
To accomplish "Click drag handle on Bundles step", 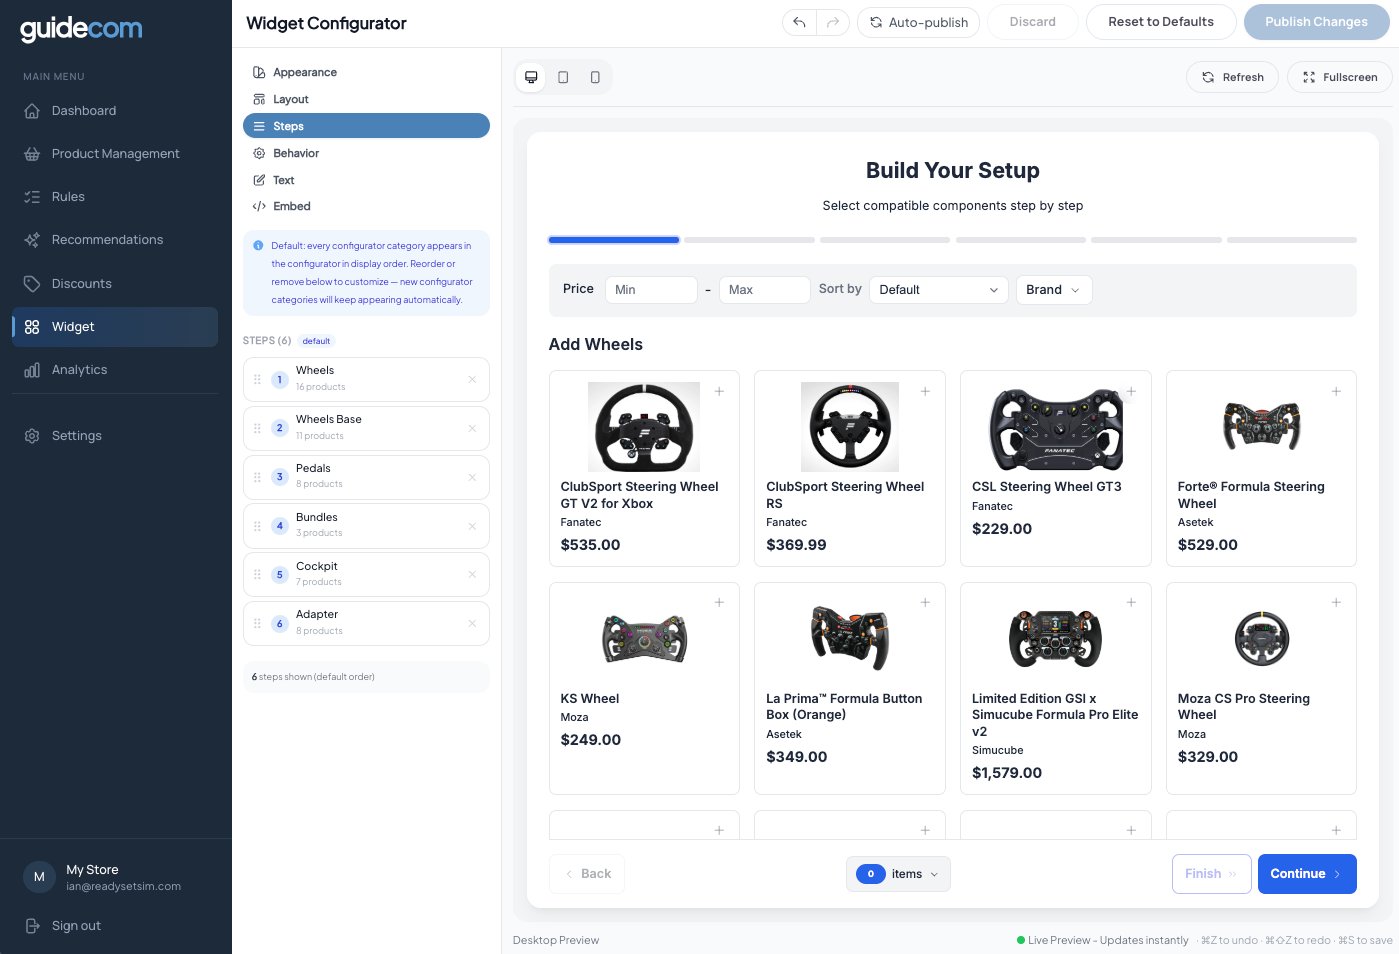I will point(257,526).
